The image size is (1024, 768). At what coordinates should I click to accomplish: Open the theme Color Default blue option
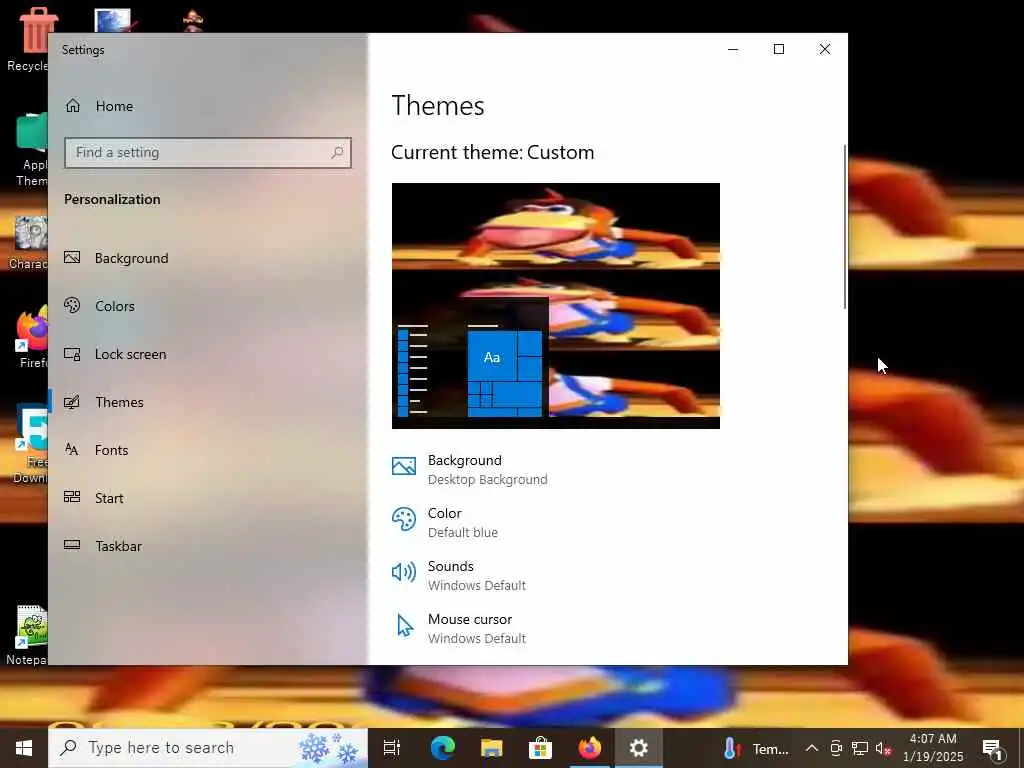click(445, 522)
